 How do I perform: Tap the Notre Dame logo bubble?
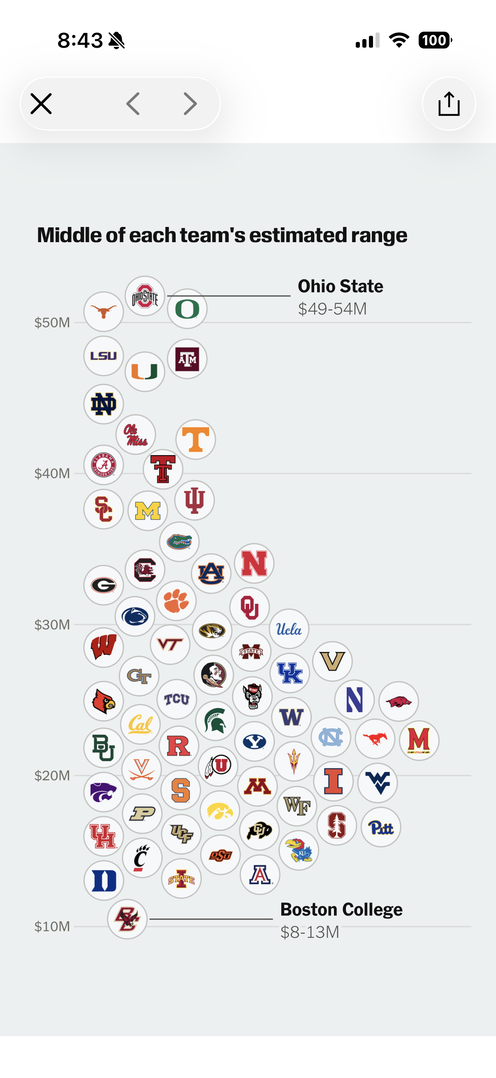(x=104, y=404)
